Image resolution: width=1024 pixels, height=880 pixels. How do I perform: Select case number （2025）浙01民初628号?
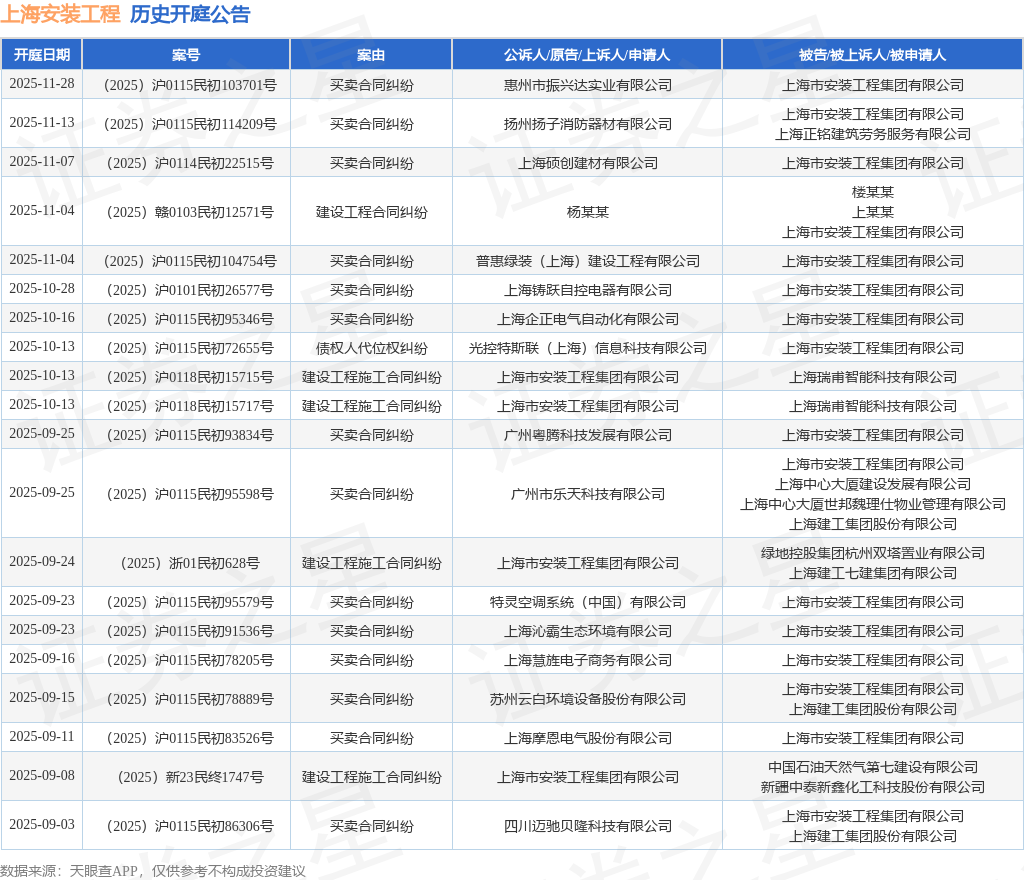(186, 563)
